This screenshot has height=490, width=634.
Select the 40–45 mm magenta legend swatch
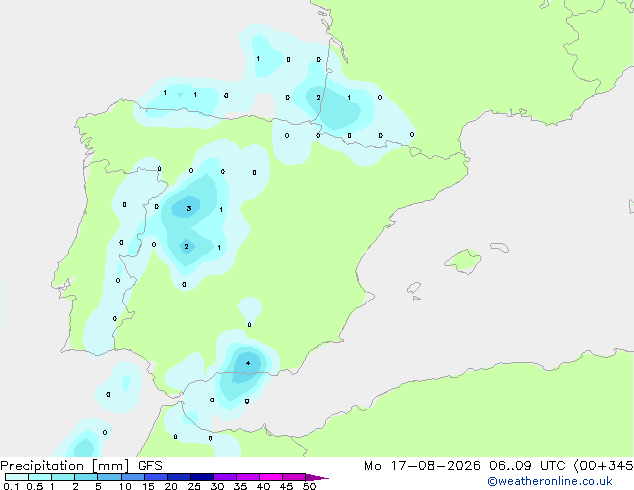pyautogui.click(x=271, y=477)
